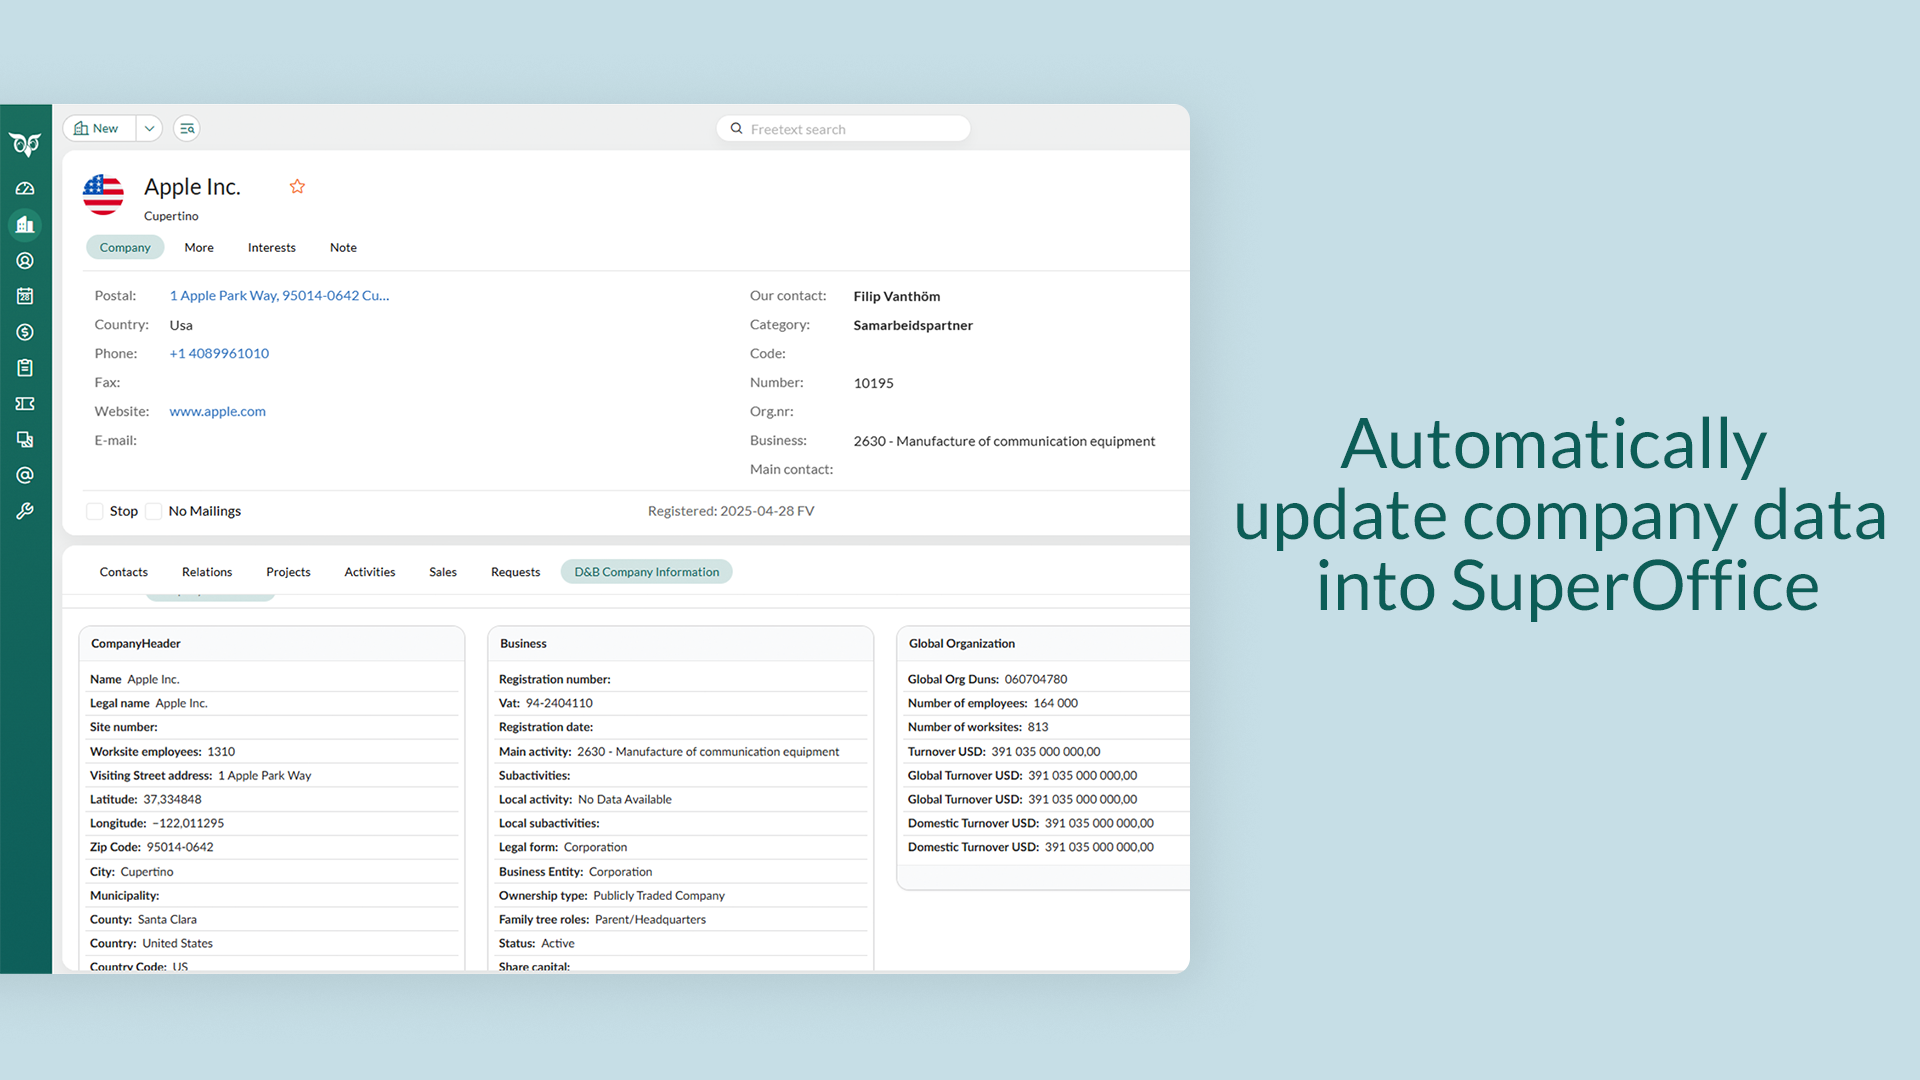Click the Ownership type: Publicly Traded Company row
Viewport: 1920px width, 1080px height.
pos(681,895)
